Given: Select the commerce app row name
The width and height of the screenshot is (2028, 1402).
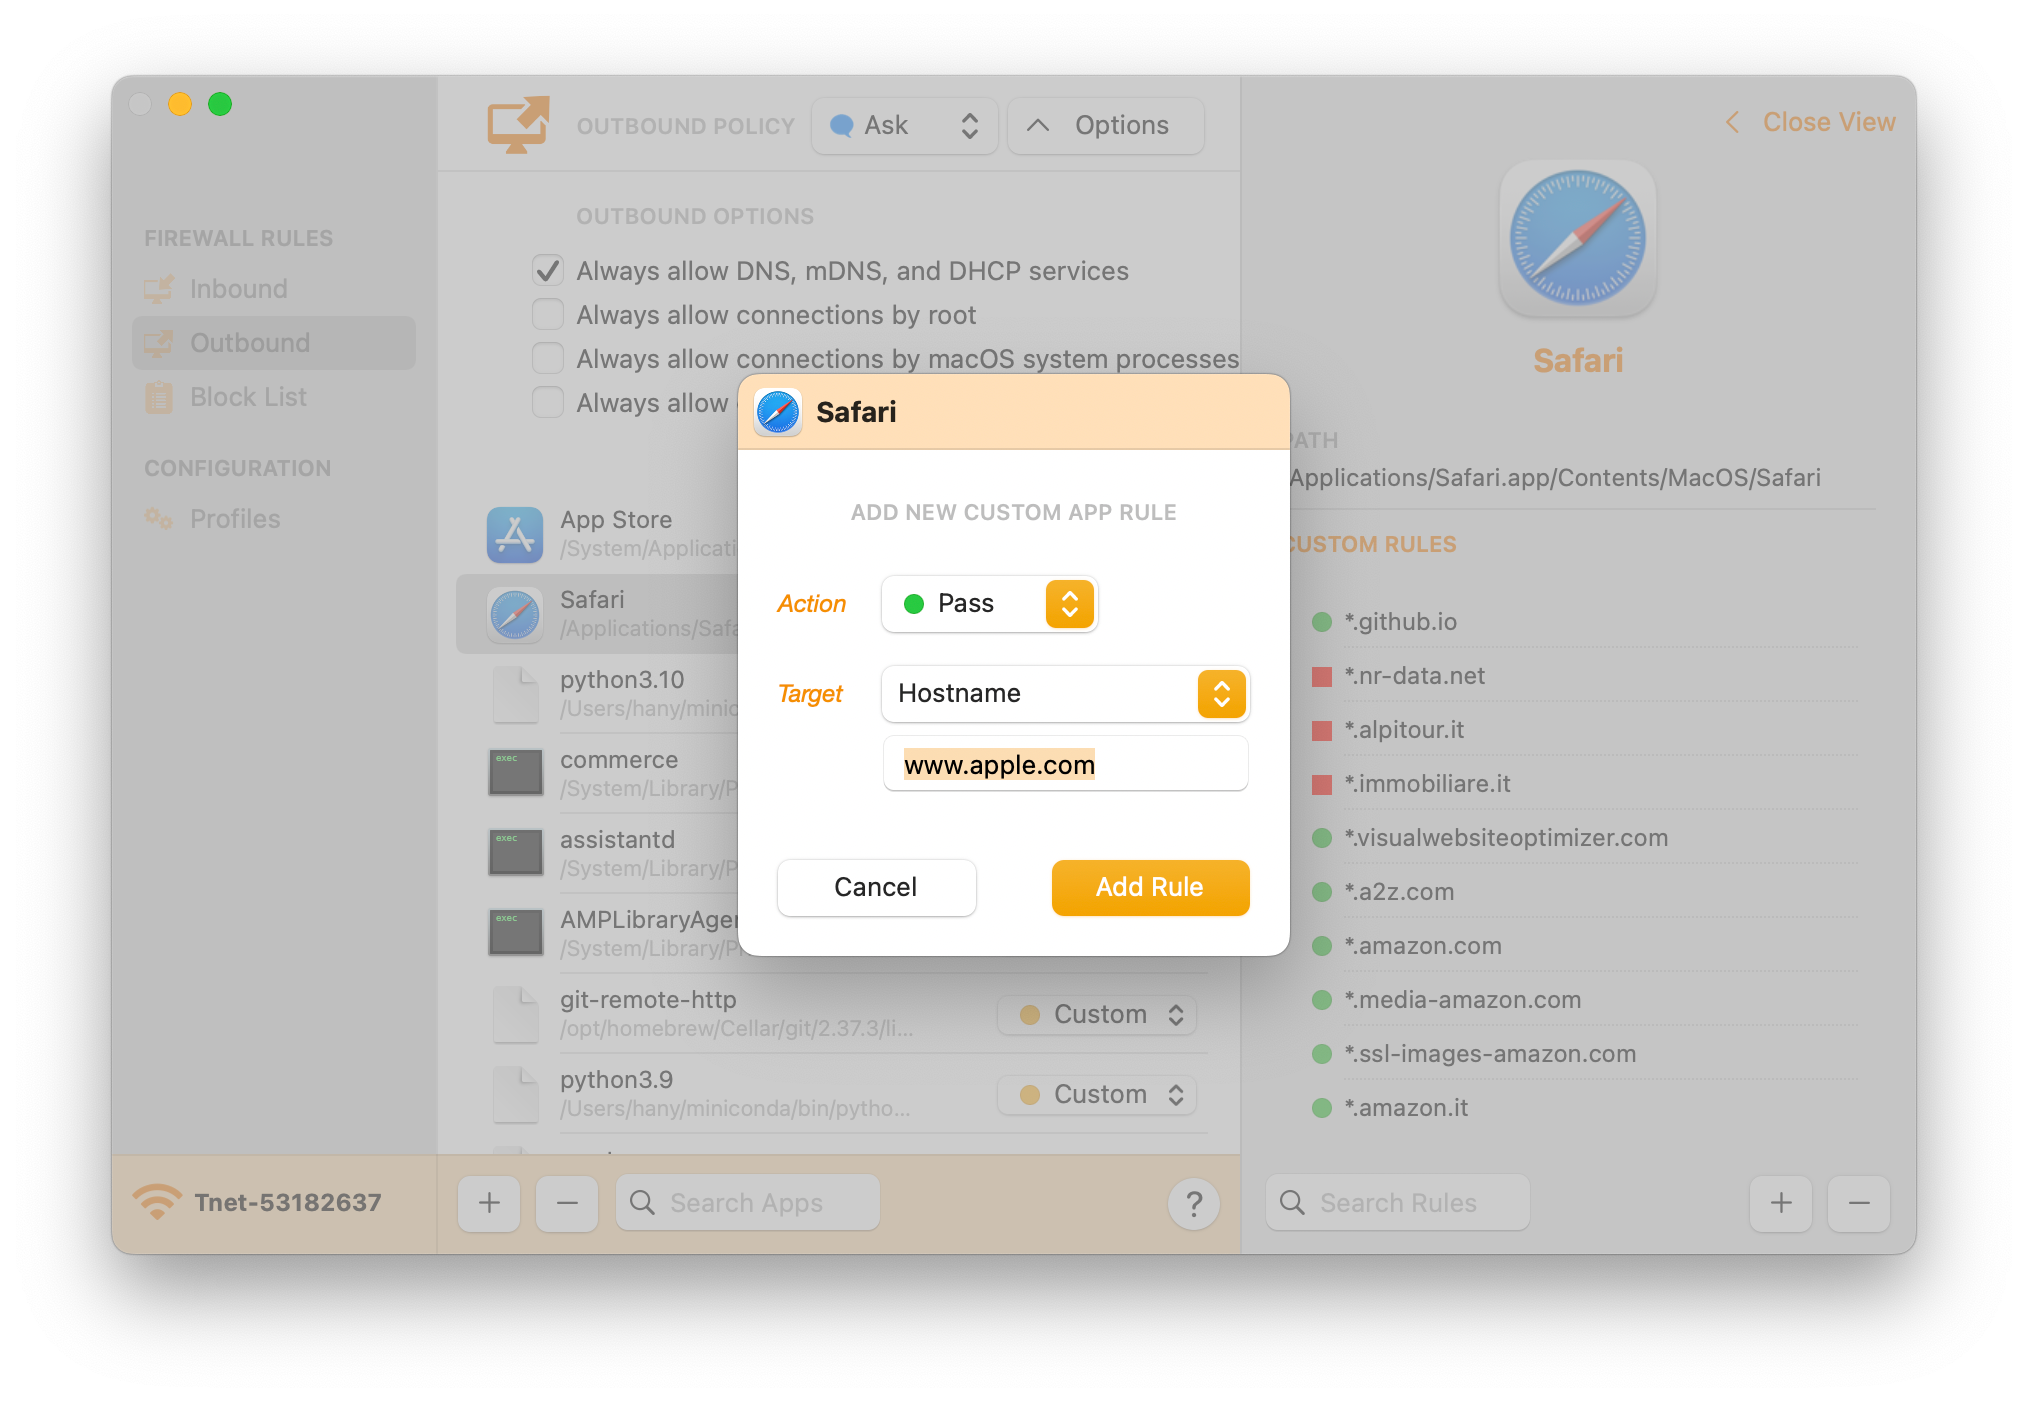Looking at the screenshot, I should coord(619,760).
